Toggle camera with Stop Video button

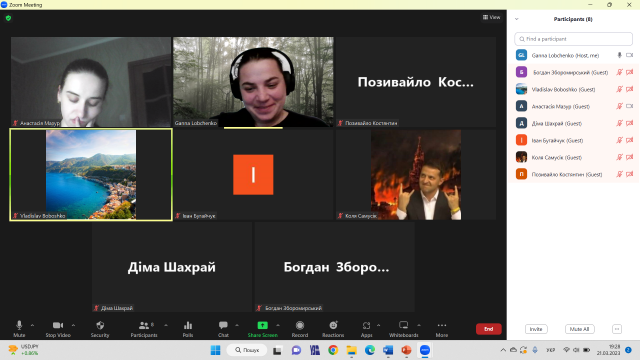coord(58,329)
